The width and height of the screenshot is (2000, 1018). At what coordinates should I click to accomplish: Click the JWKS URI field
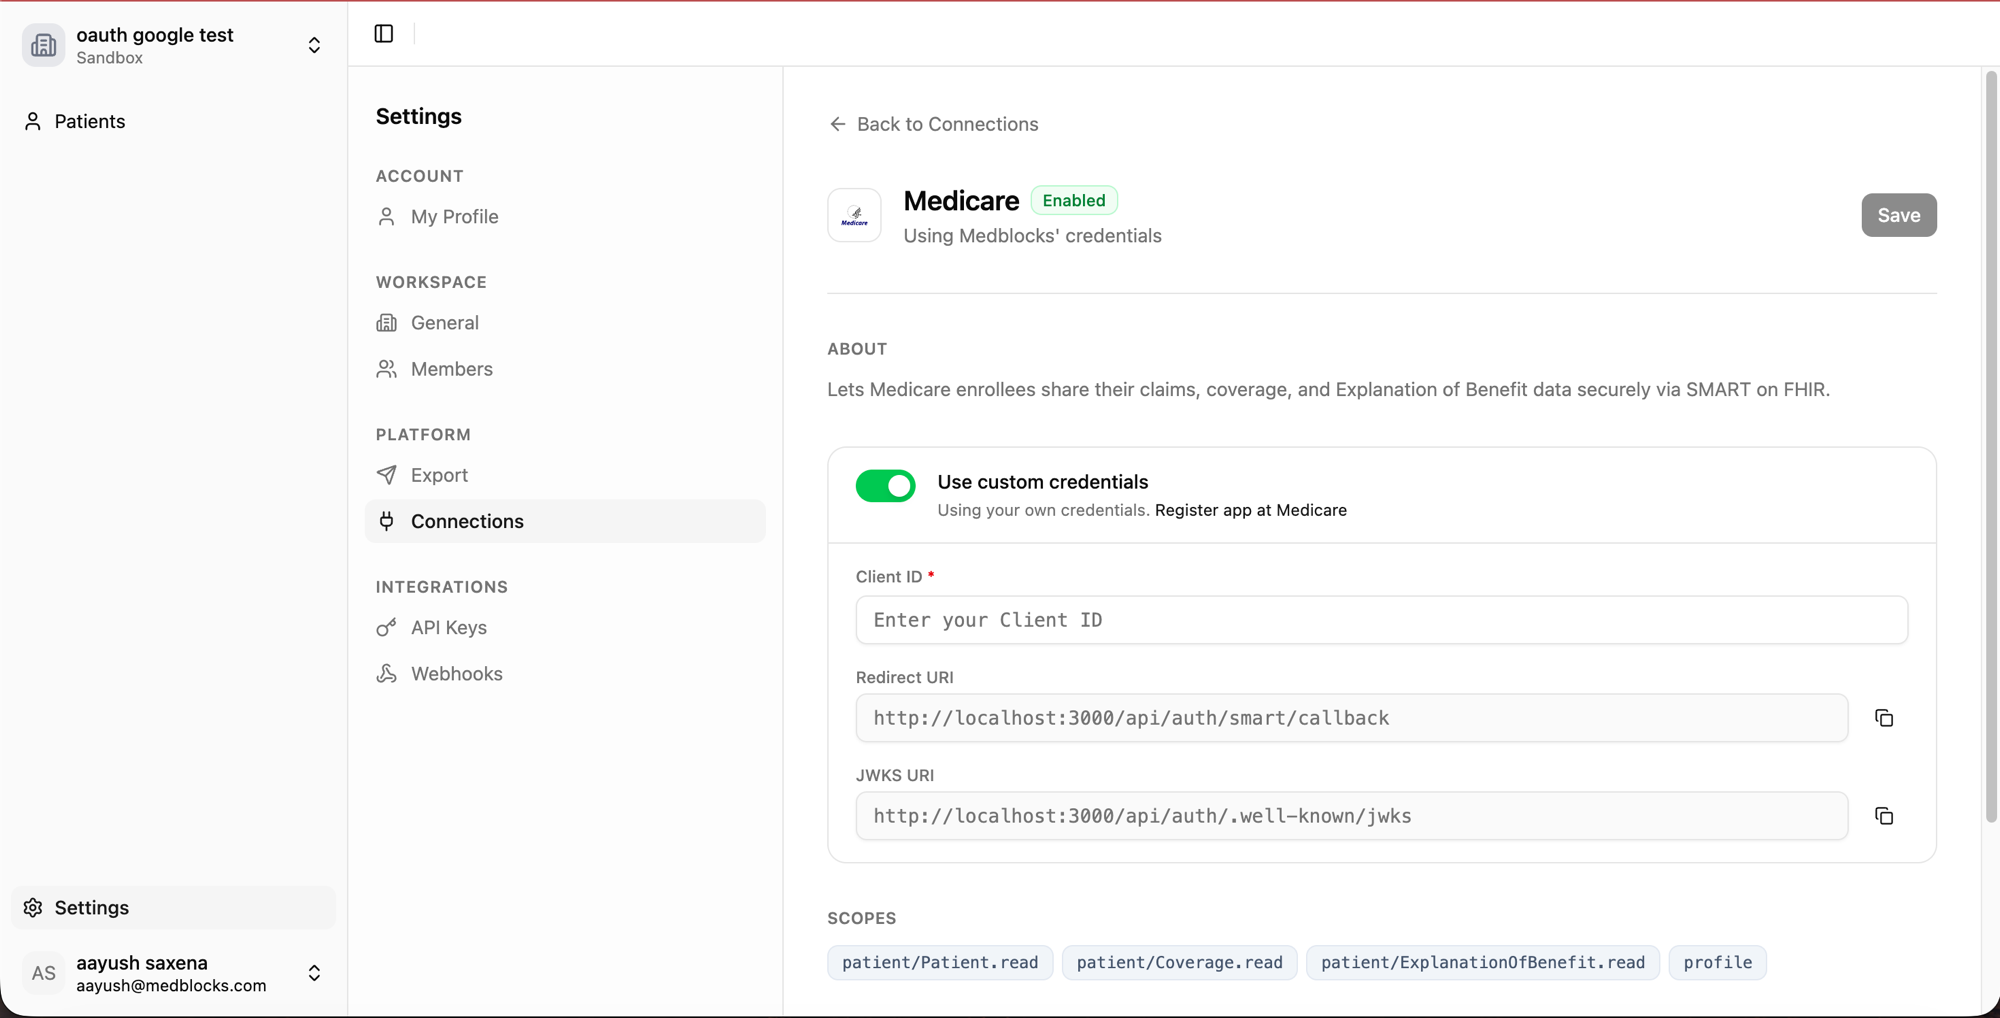1351,816
